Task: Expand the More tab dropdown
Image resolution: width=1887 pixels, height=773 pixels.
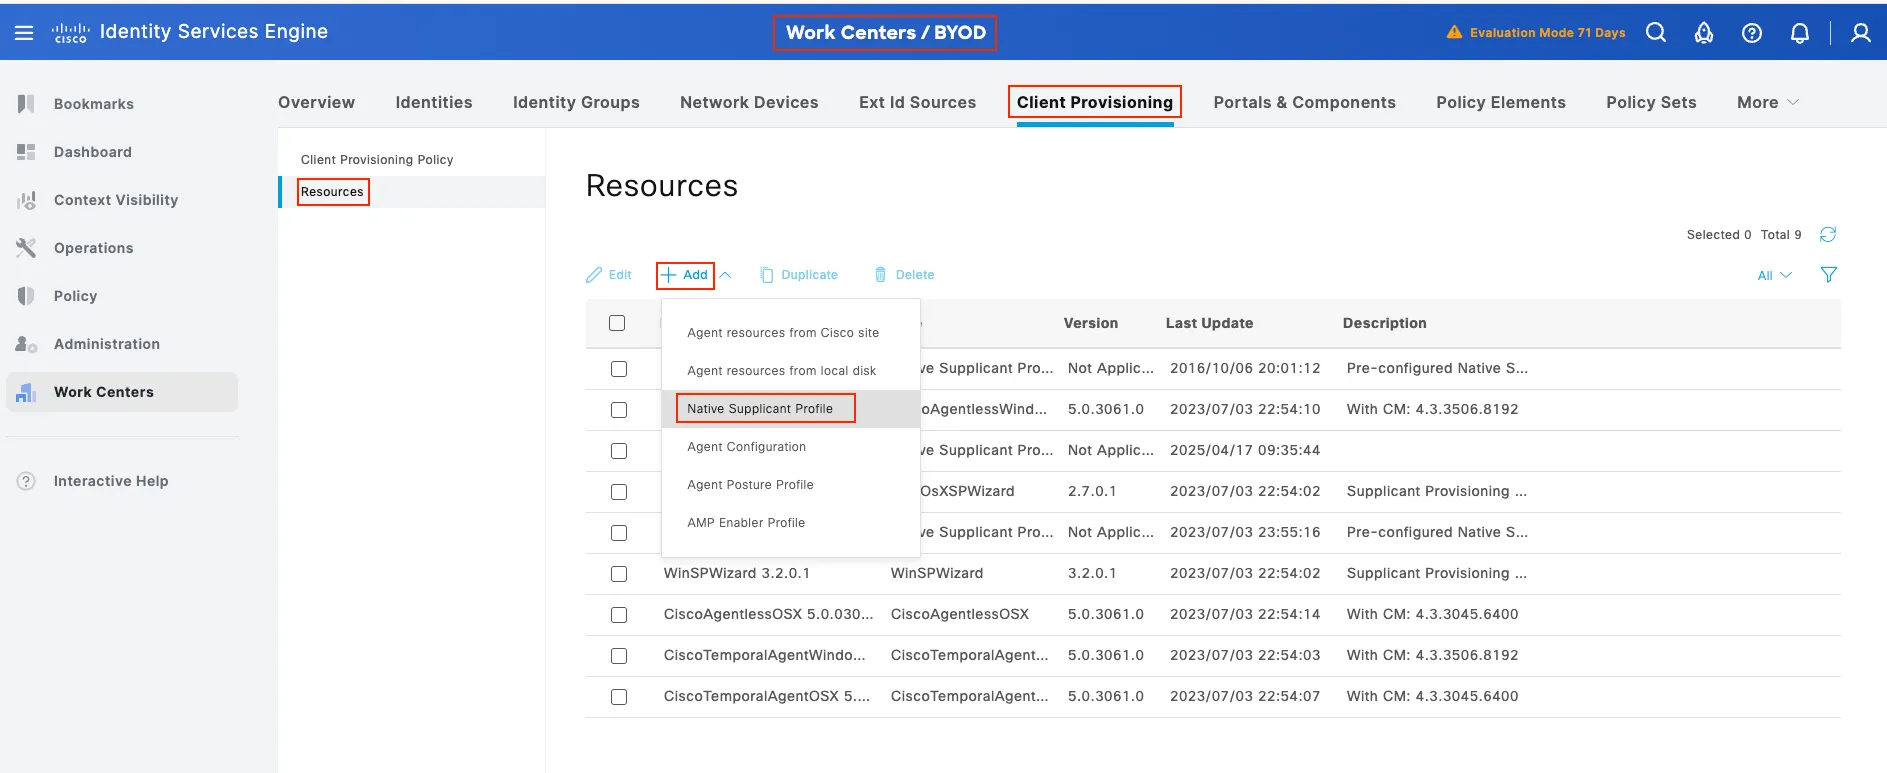Action: tap(1768, 102)
